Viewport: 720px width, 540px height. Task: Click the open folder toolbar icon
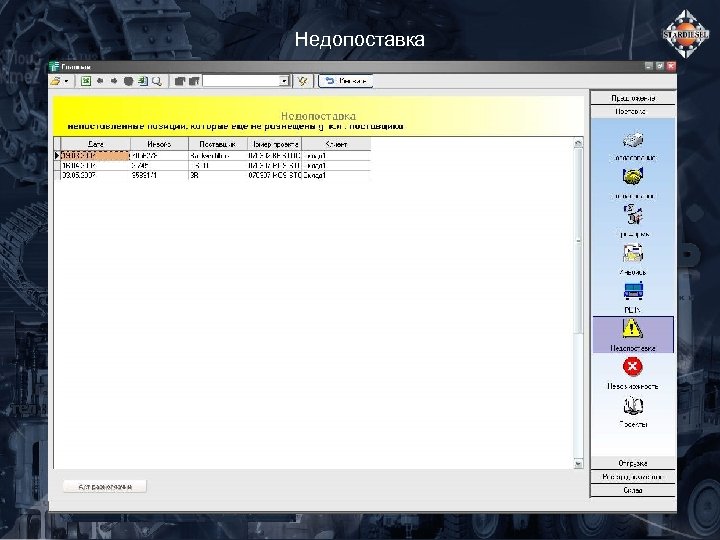pyautogui.click(x=56, y=81)
